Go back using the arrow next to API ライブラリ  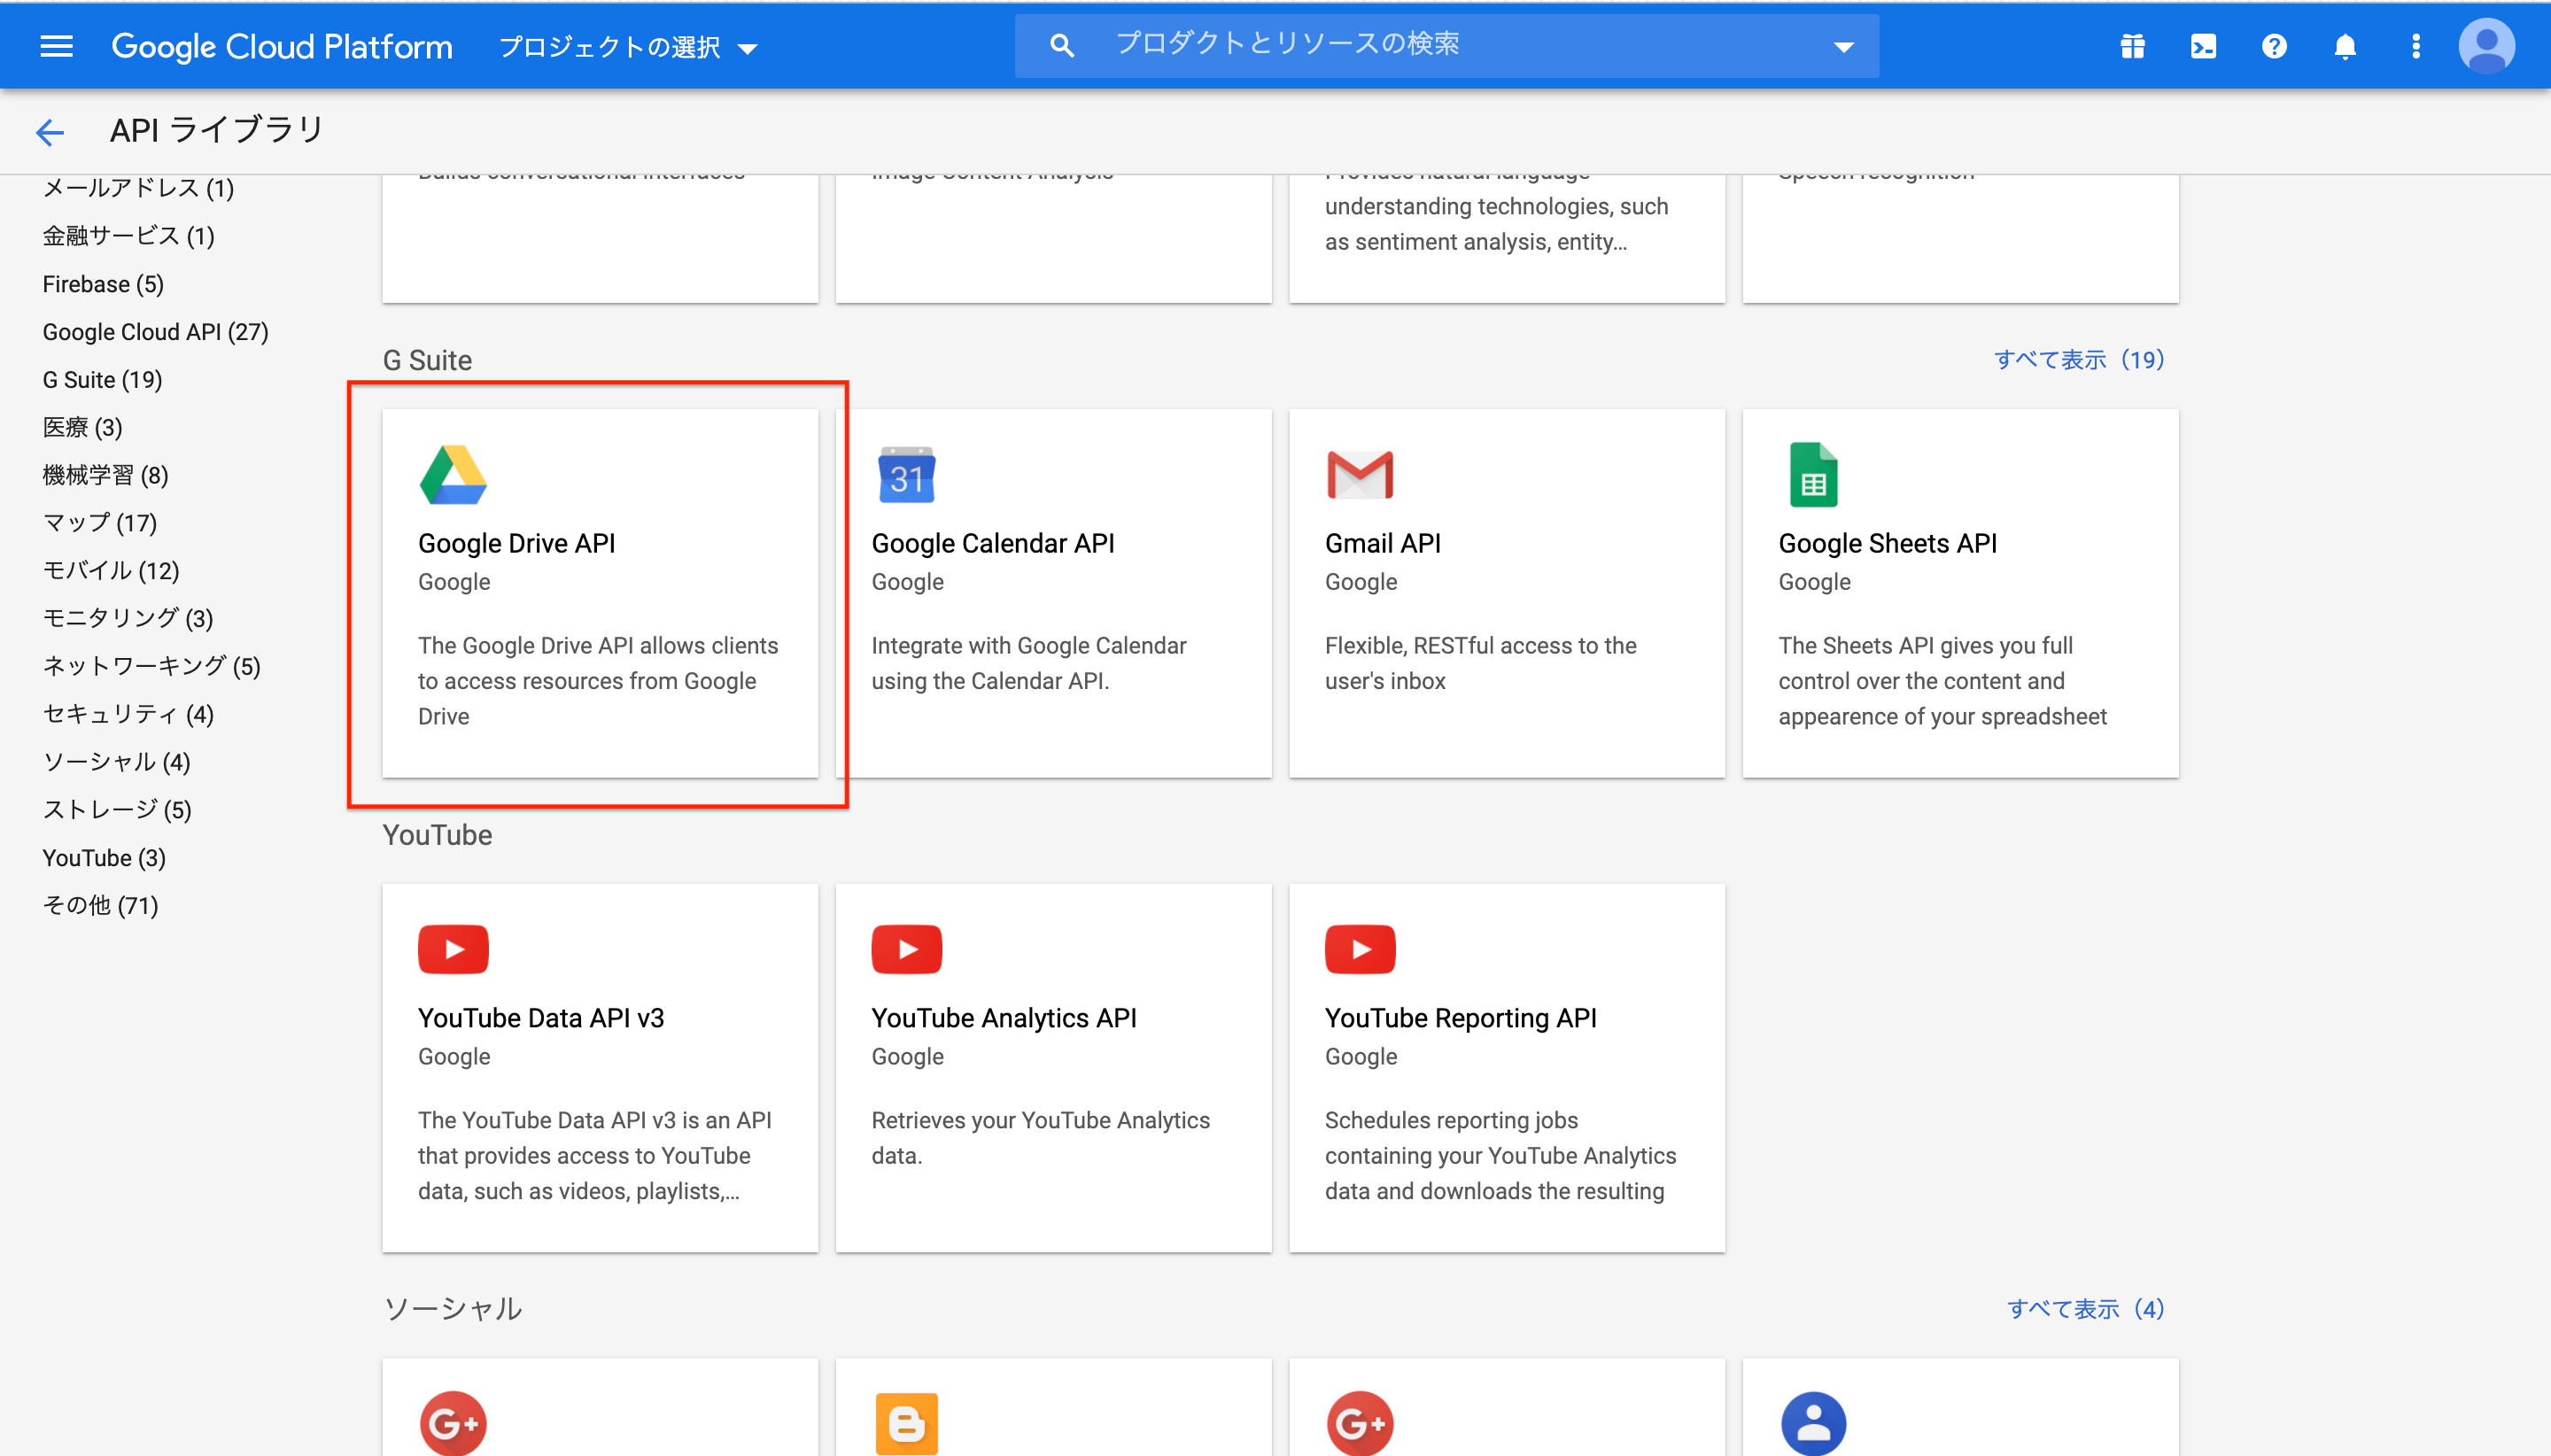coord(50,131)
